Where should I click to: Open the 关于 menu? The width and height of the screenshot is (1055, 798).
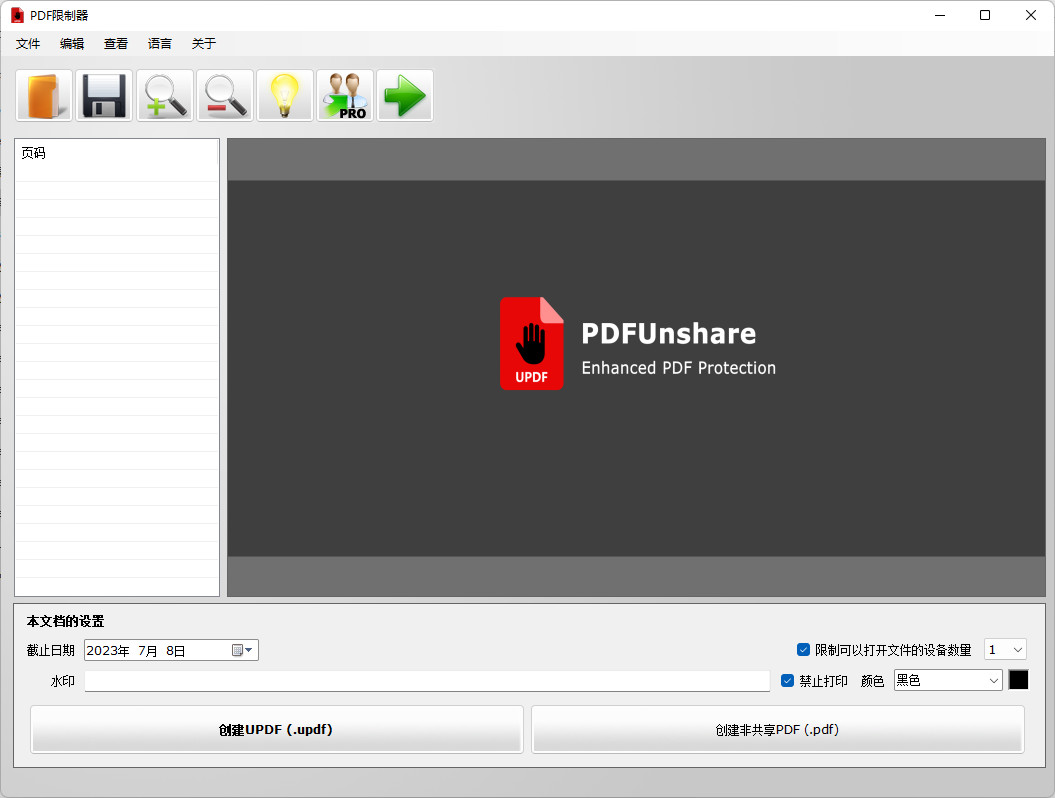(204, 44)
